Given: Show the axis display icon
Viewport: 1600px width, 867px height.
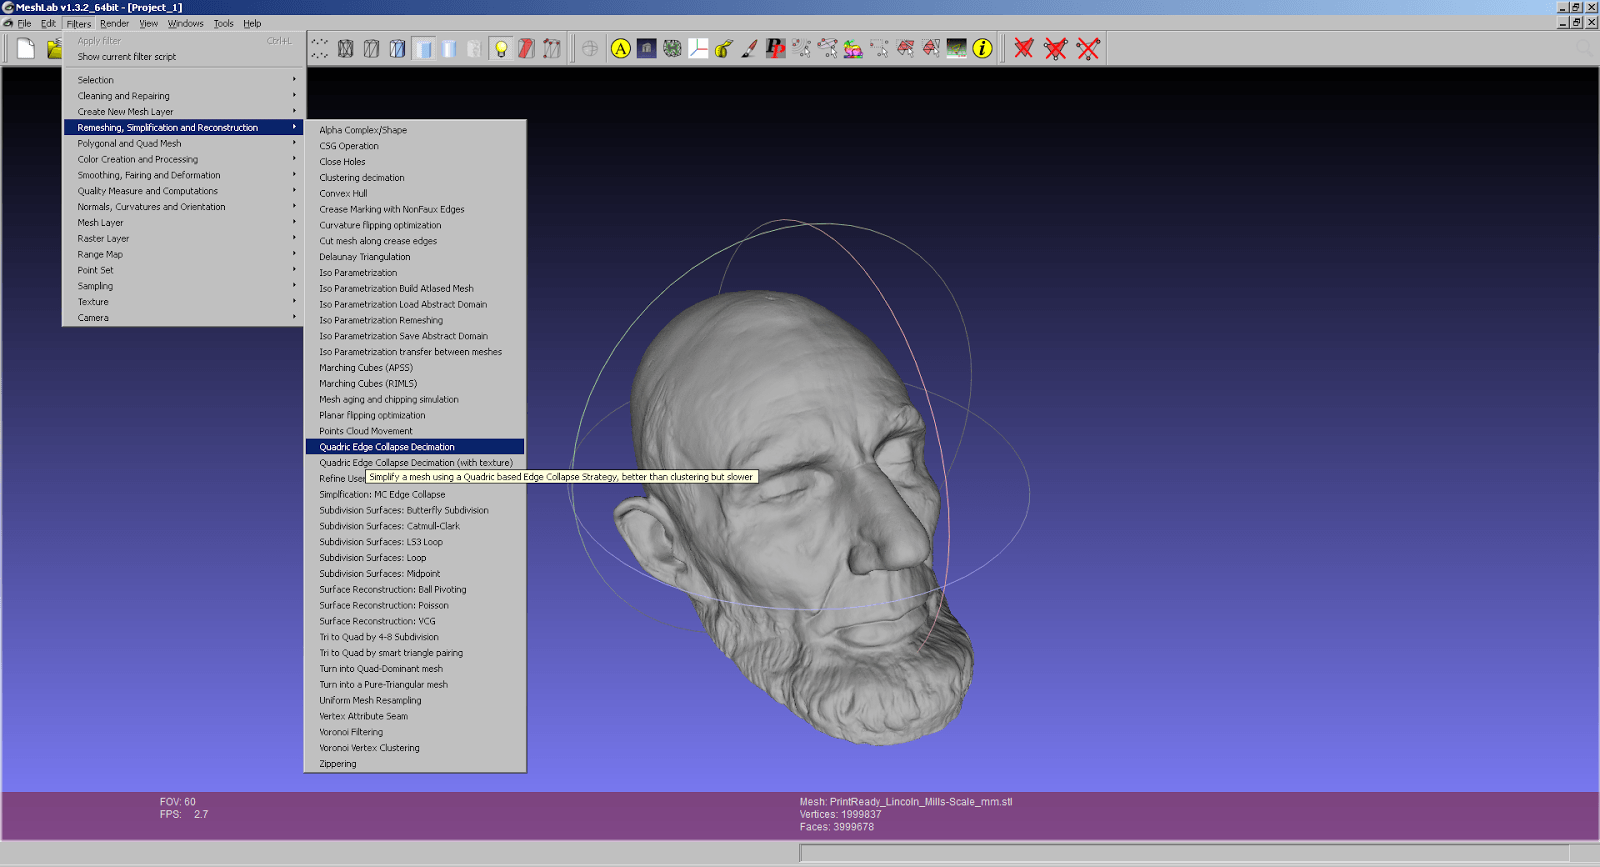Looking at the screenshot, I should (698, 48).
